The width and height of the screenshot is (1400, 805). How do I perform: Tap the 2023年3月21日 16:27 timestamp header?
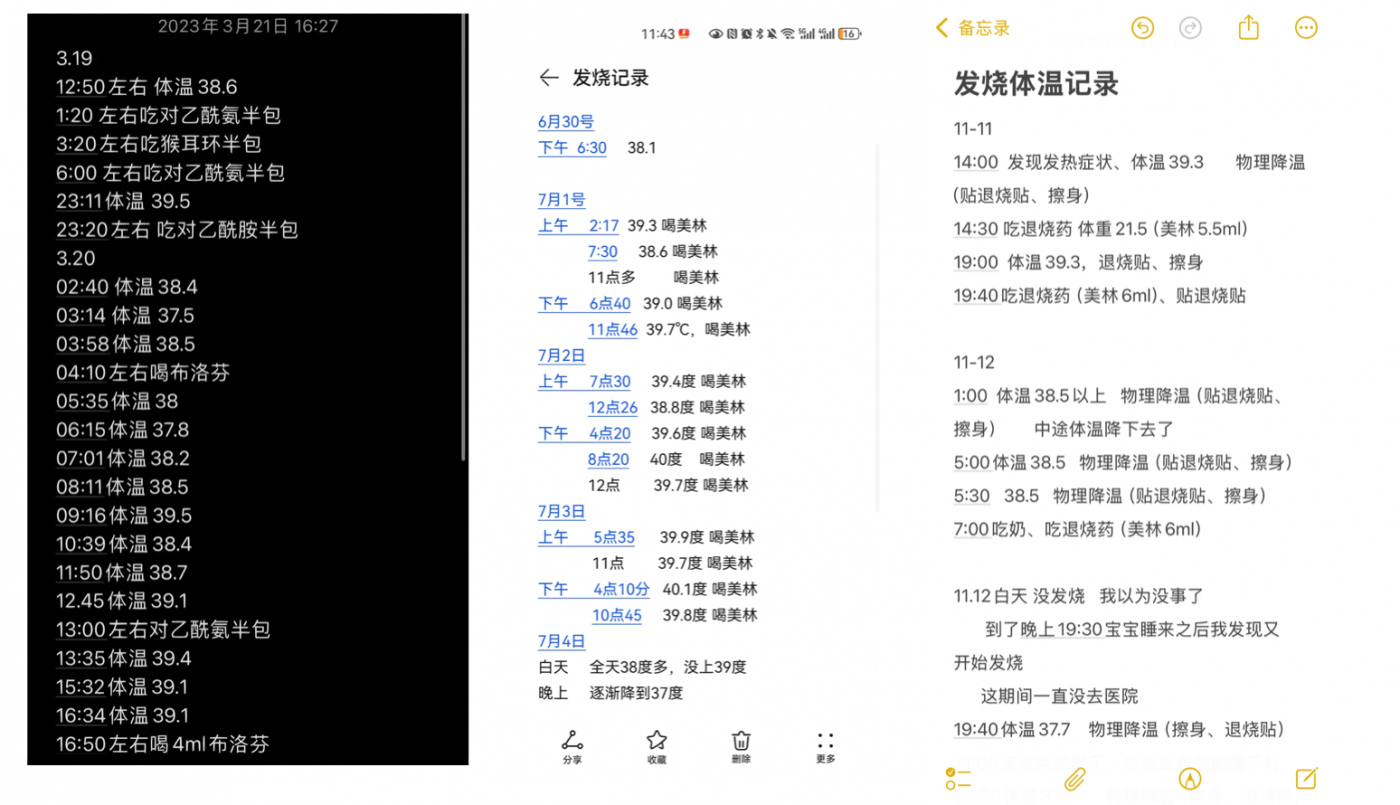pyautogui.click(x=247, y=26)
